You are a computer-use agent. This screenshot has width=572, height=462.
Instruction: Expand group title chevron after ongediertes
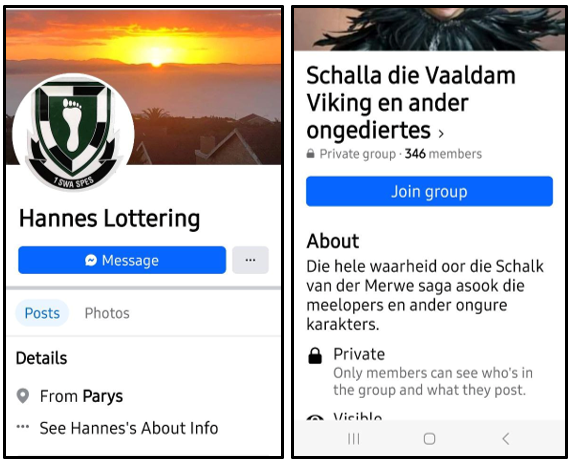tap(441, 134)
